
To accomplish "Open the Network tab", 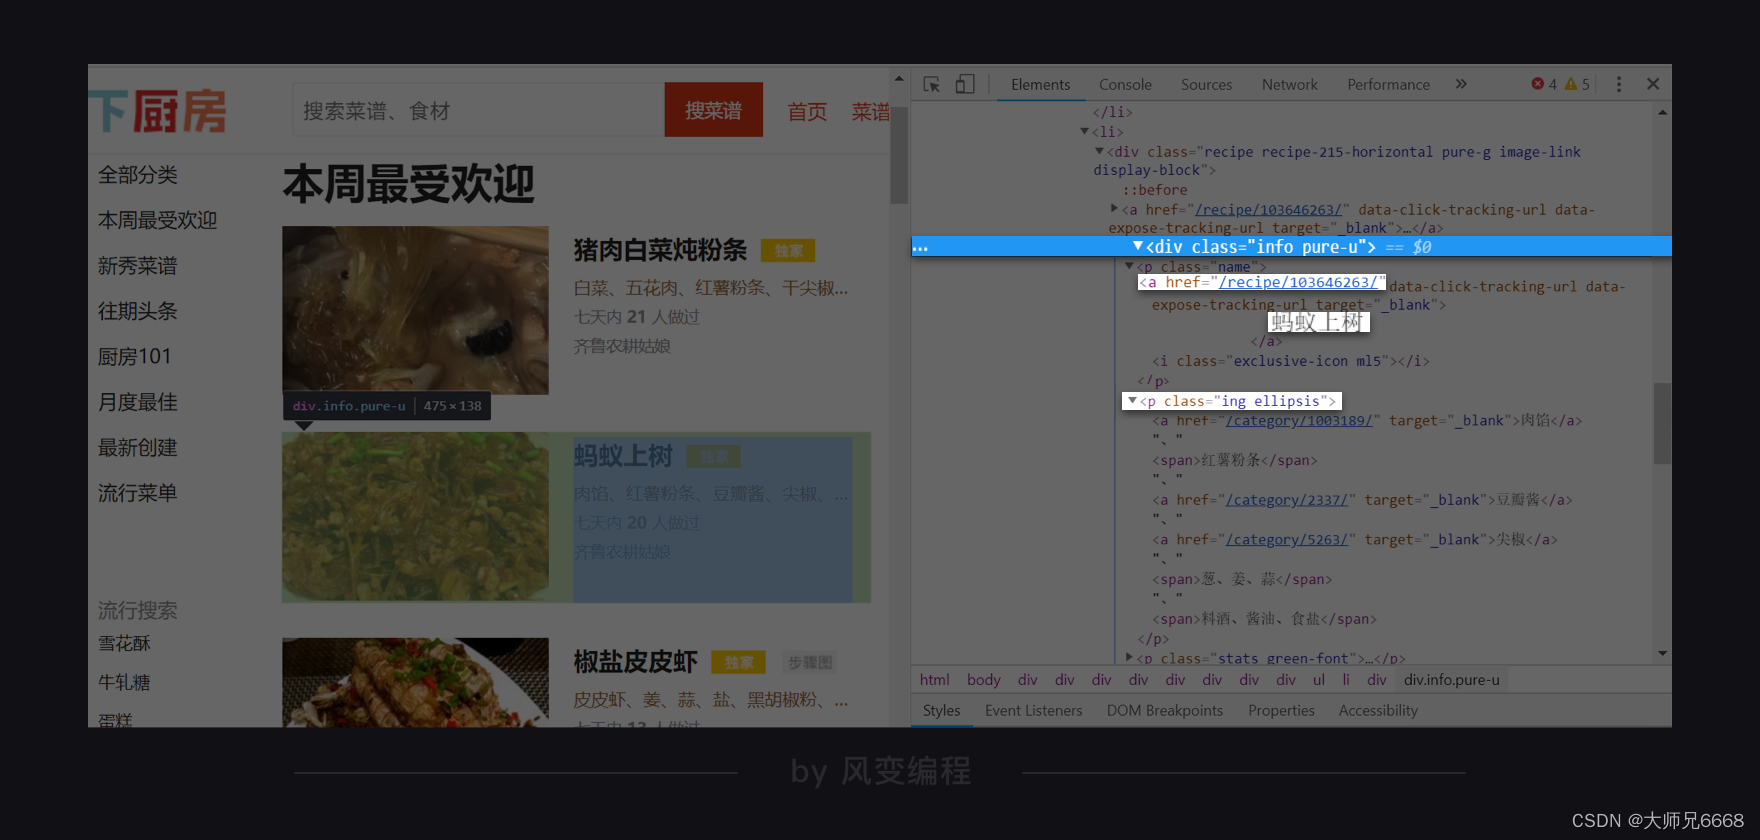I will [x=1289, y=85].
